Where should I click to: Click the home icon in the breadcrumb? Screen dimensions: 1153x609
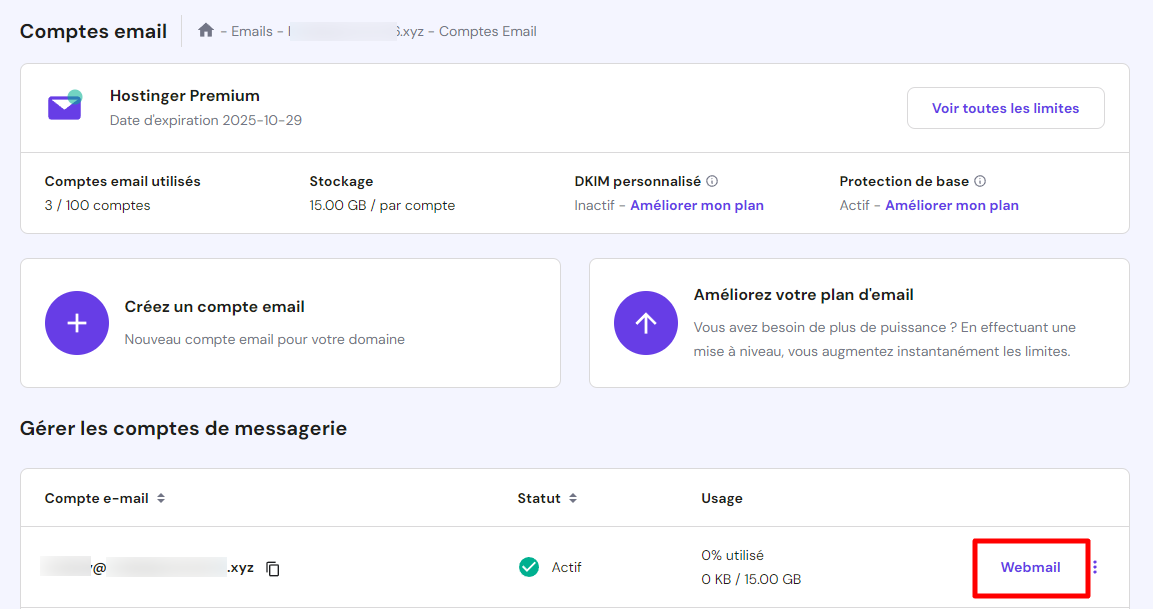[206, 31]
